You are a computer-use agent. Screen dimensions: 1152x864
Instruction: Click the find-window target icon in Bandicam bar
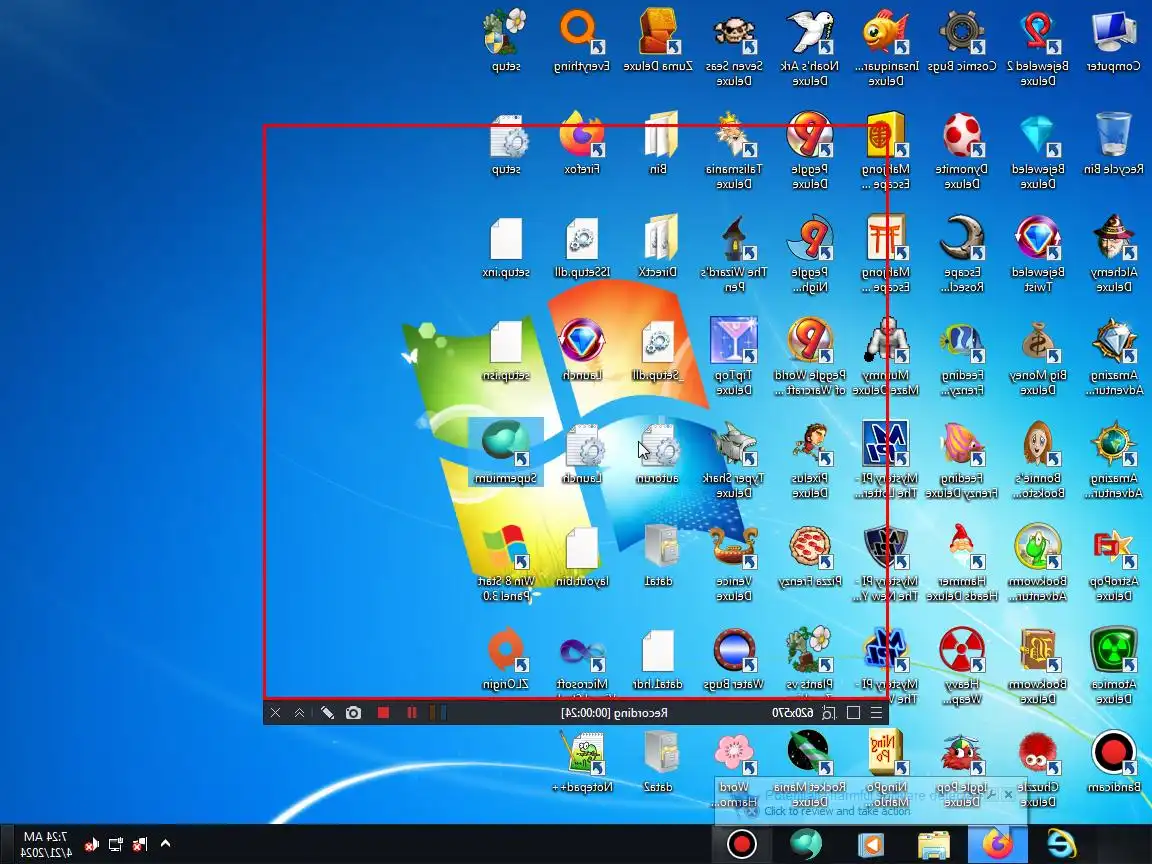(829, 713)
